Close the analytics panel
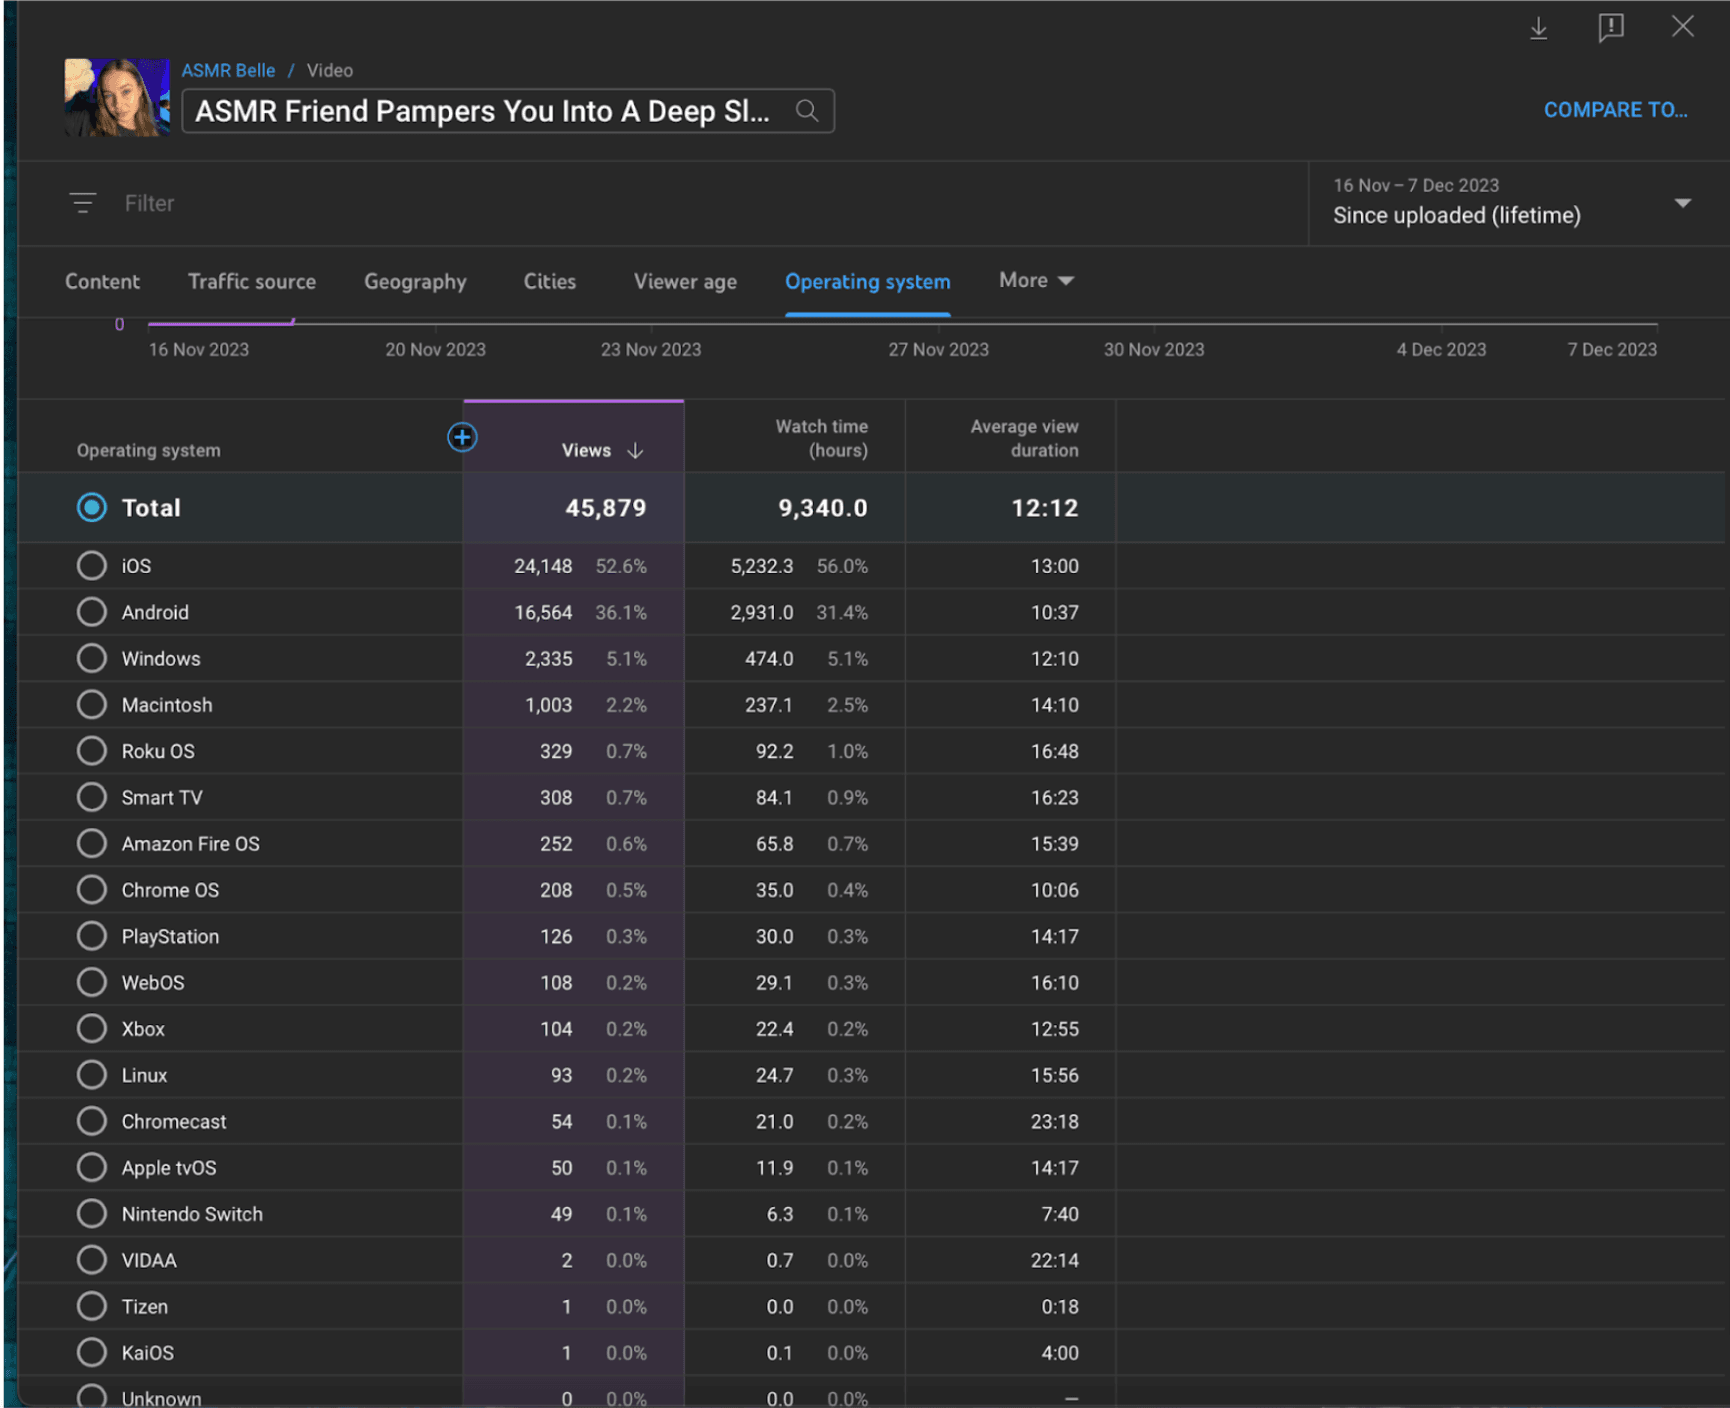Image resolution: width=1730 pixels, height=1408 pixels. [x=1682, y=27]
